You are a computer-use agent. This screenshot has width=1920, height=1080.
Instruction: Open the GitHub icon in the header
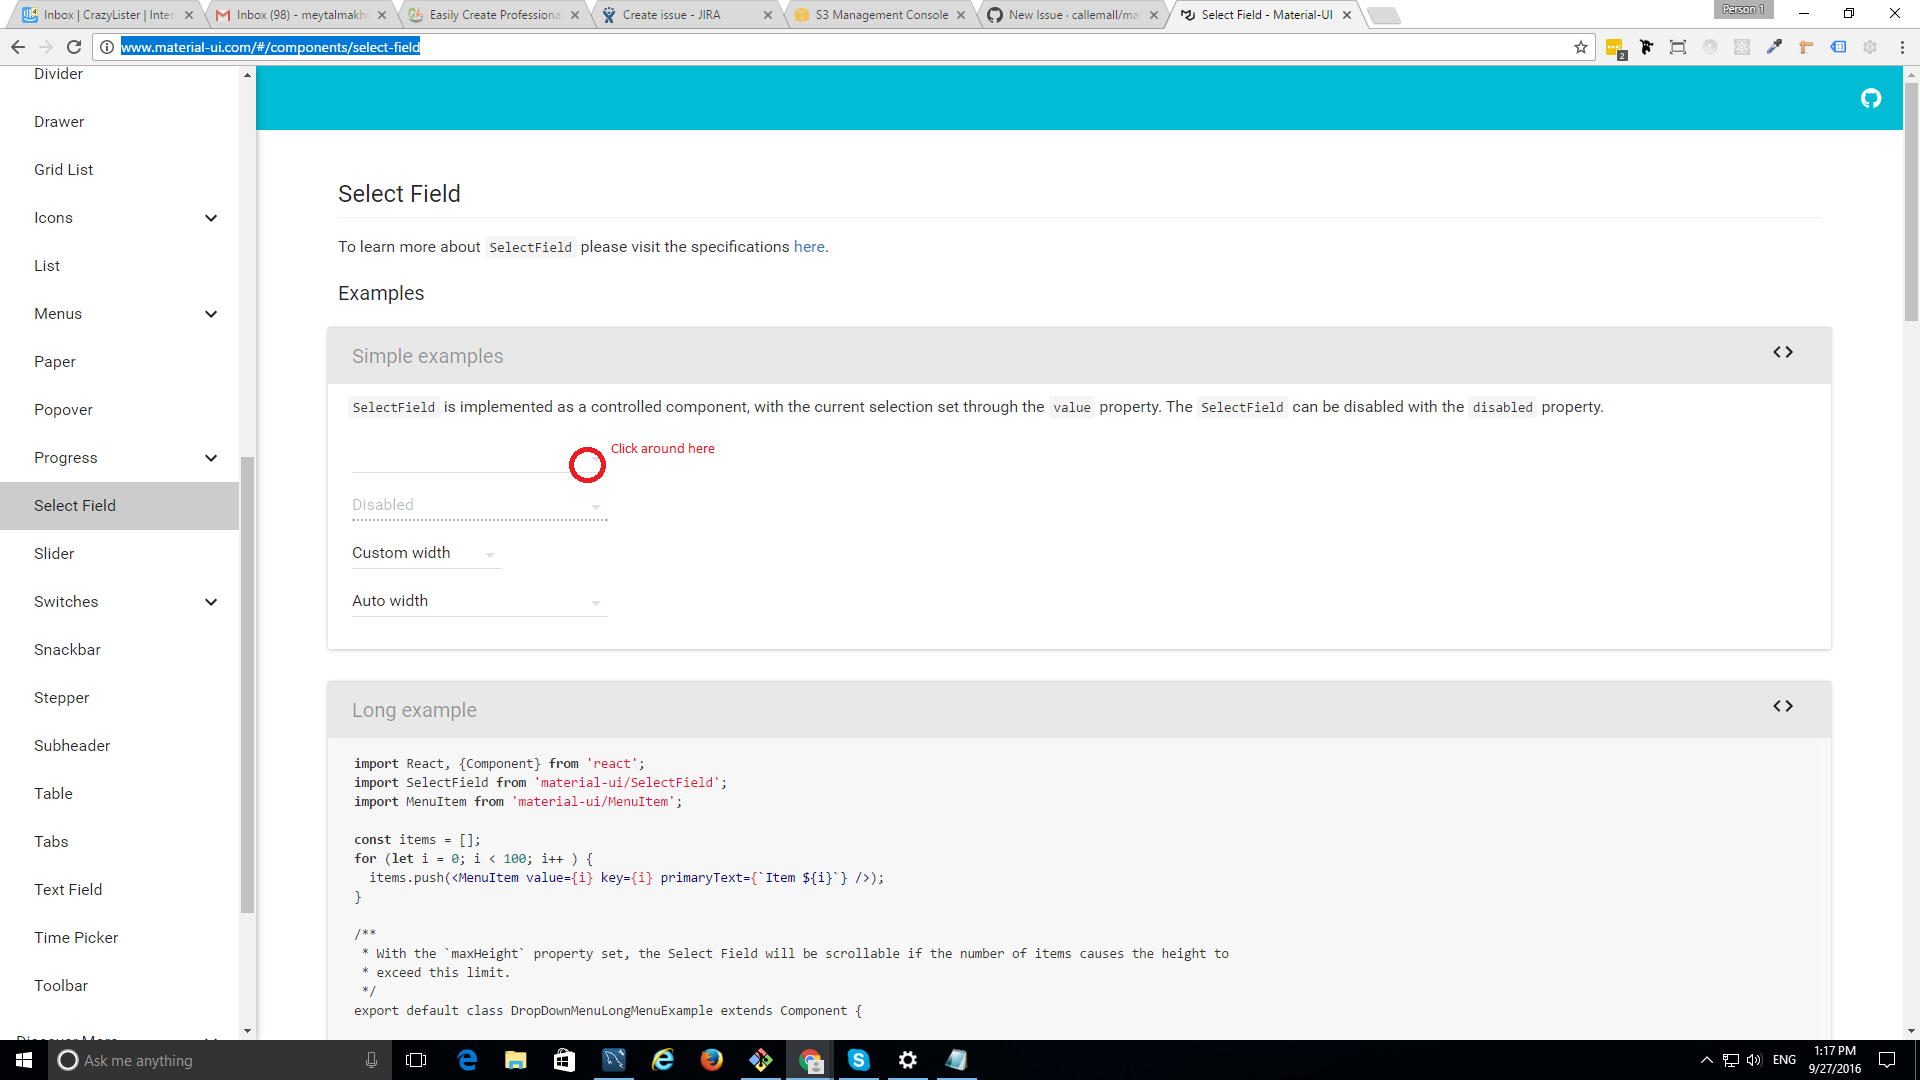point(1870,98)
